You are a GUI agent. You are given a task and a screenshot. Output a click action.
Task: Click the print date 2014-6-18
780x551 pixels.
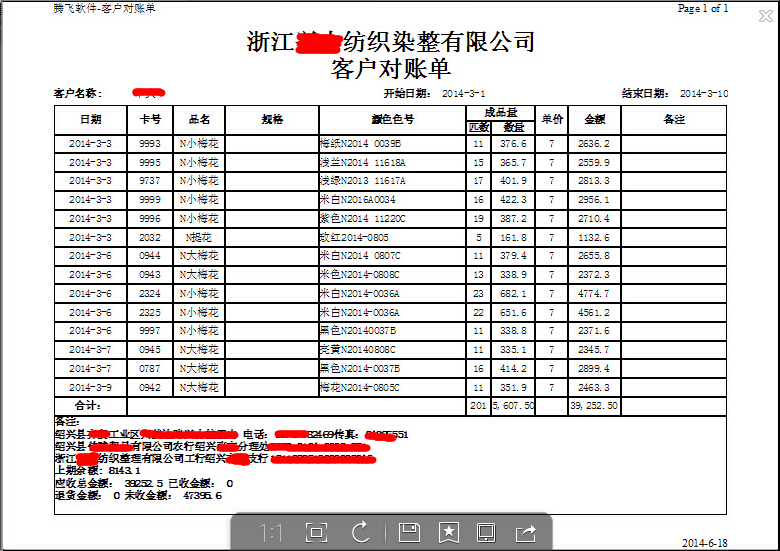[704, 543]
